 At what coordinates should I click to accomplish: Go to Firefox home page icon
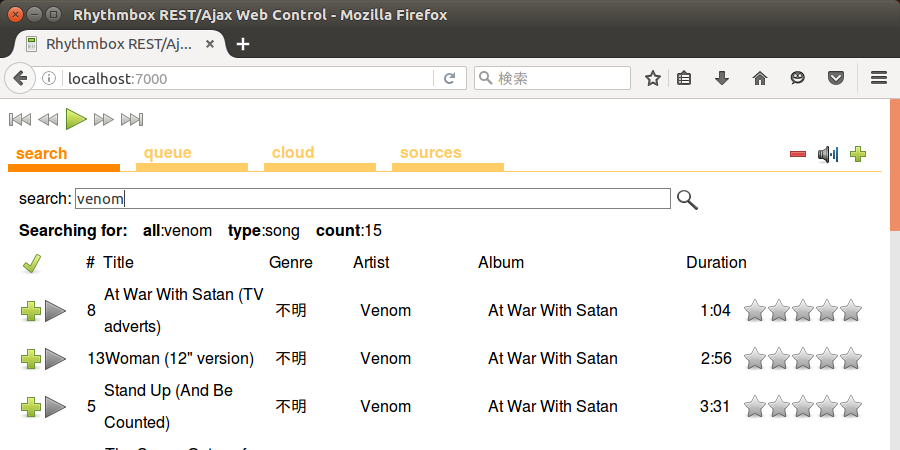pos(760,78)
